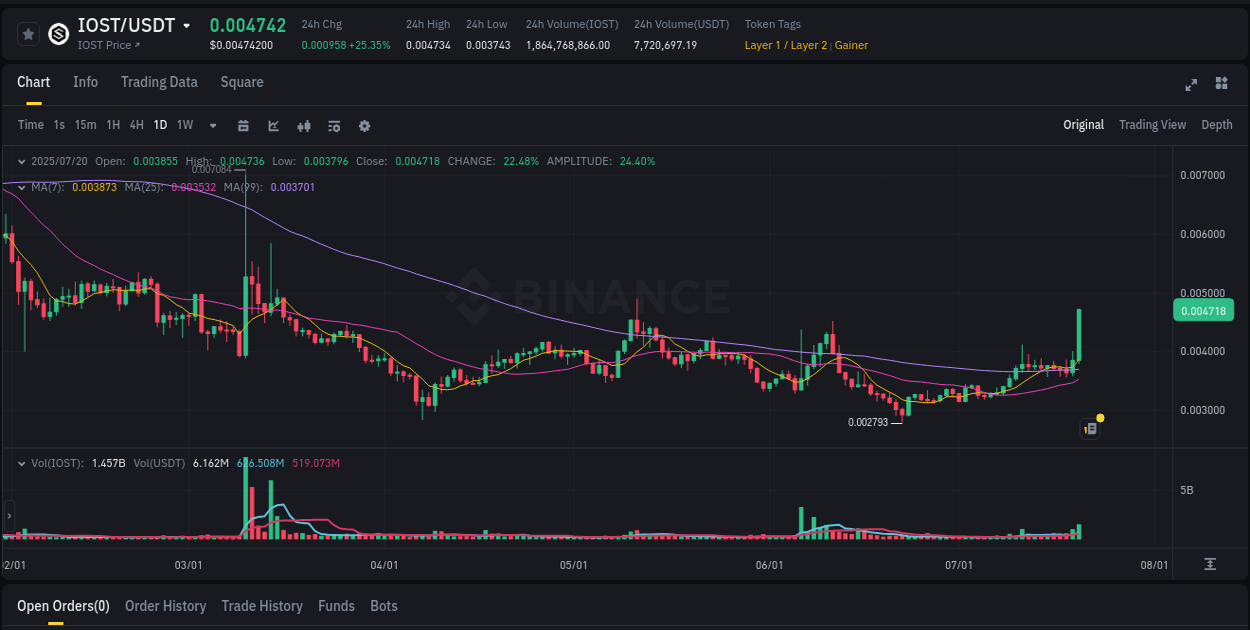Open the extra timeframe dropdown arrow
Image resolution: width=1250 pixels, height=630 pixels.
(x=211, y=125)
